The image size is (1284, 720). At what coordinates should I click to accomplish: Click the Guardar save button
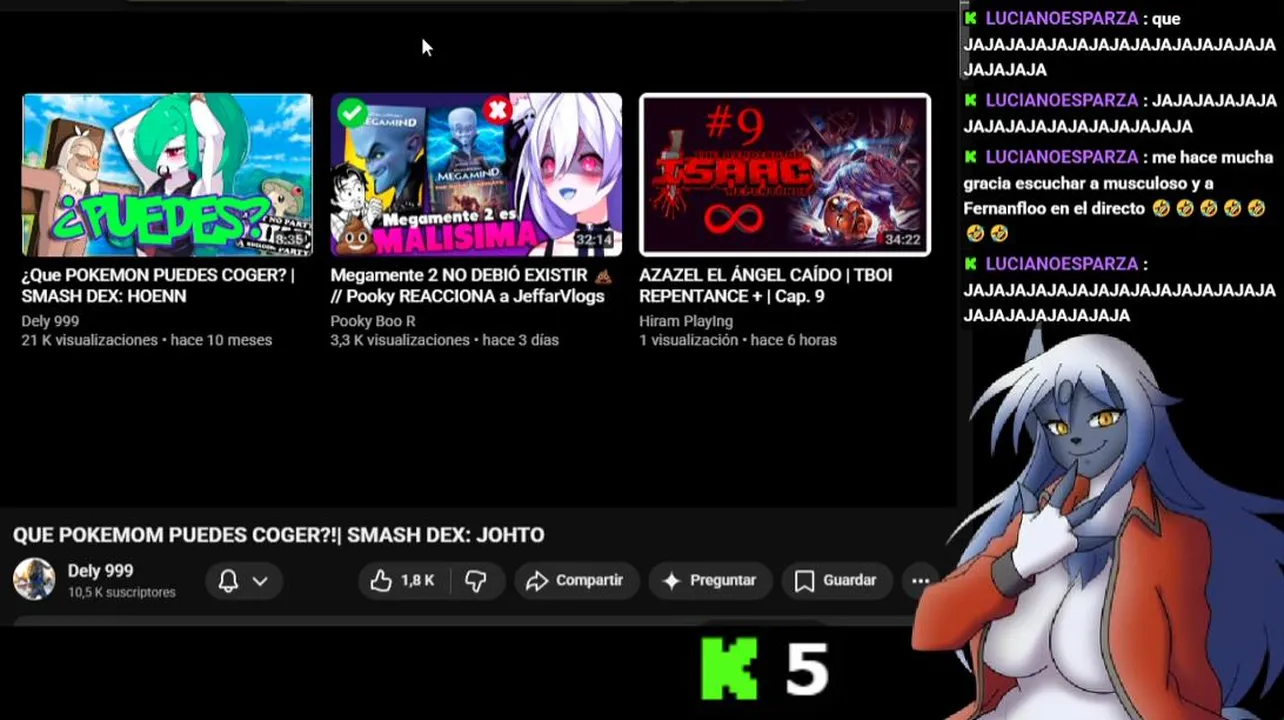836,580
